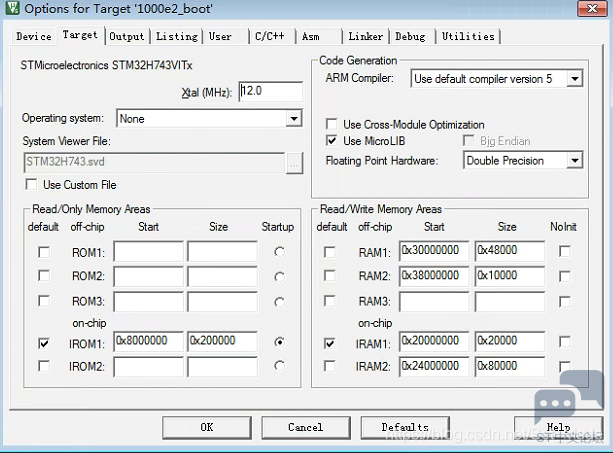This screenshot has height=453, width=613.
Task: Click the System Viewer File browse button
Action: pyautogui.click(x=294, y=163)
